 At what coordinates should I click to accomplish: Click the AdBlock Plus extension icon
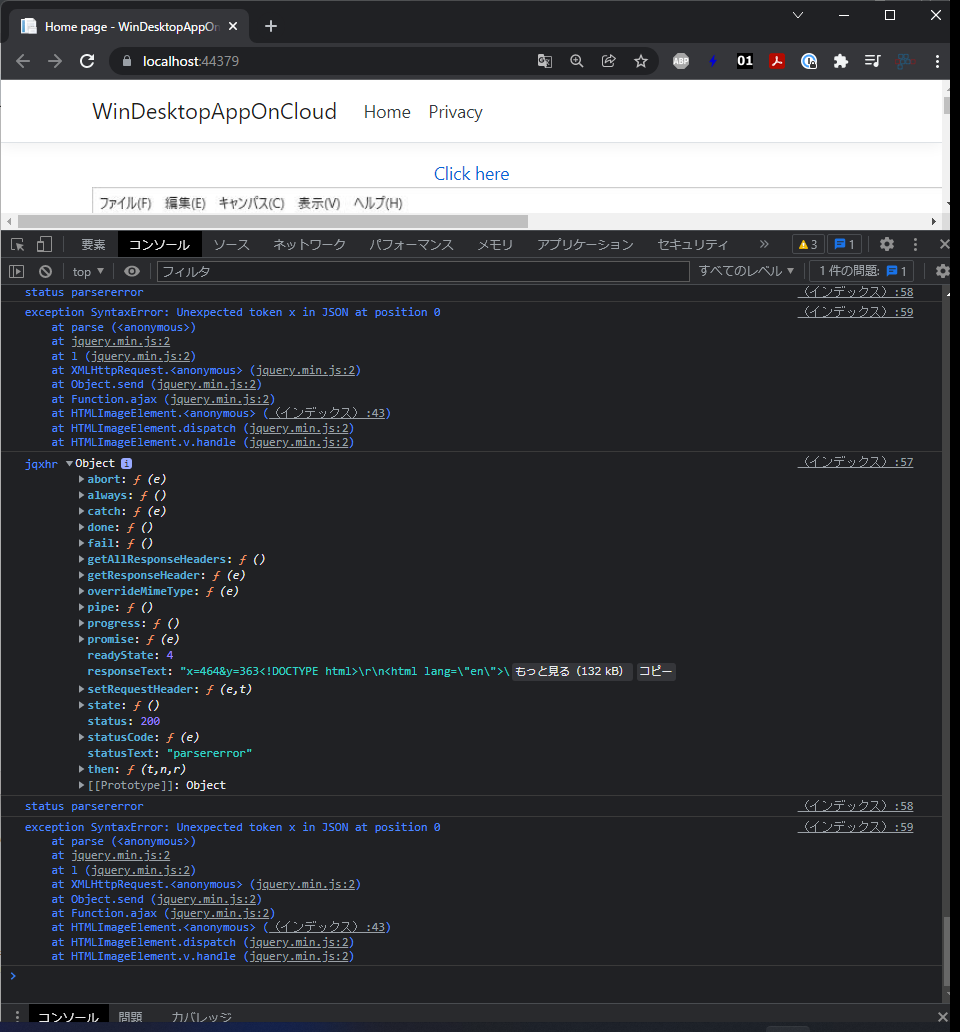tap(681, 61)
